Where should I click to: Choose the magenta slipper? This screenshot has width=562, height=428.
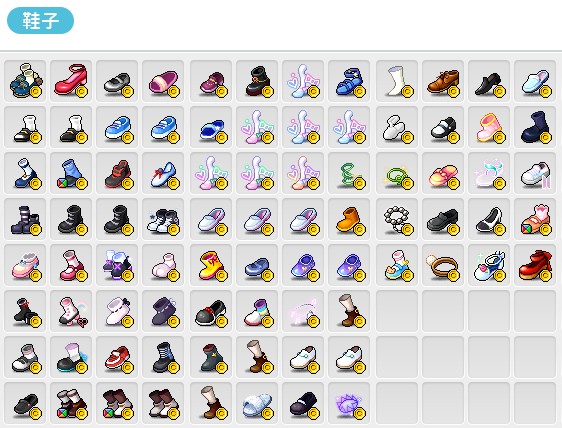[163, 81]
